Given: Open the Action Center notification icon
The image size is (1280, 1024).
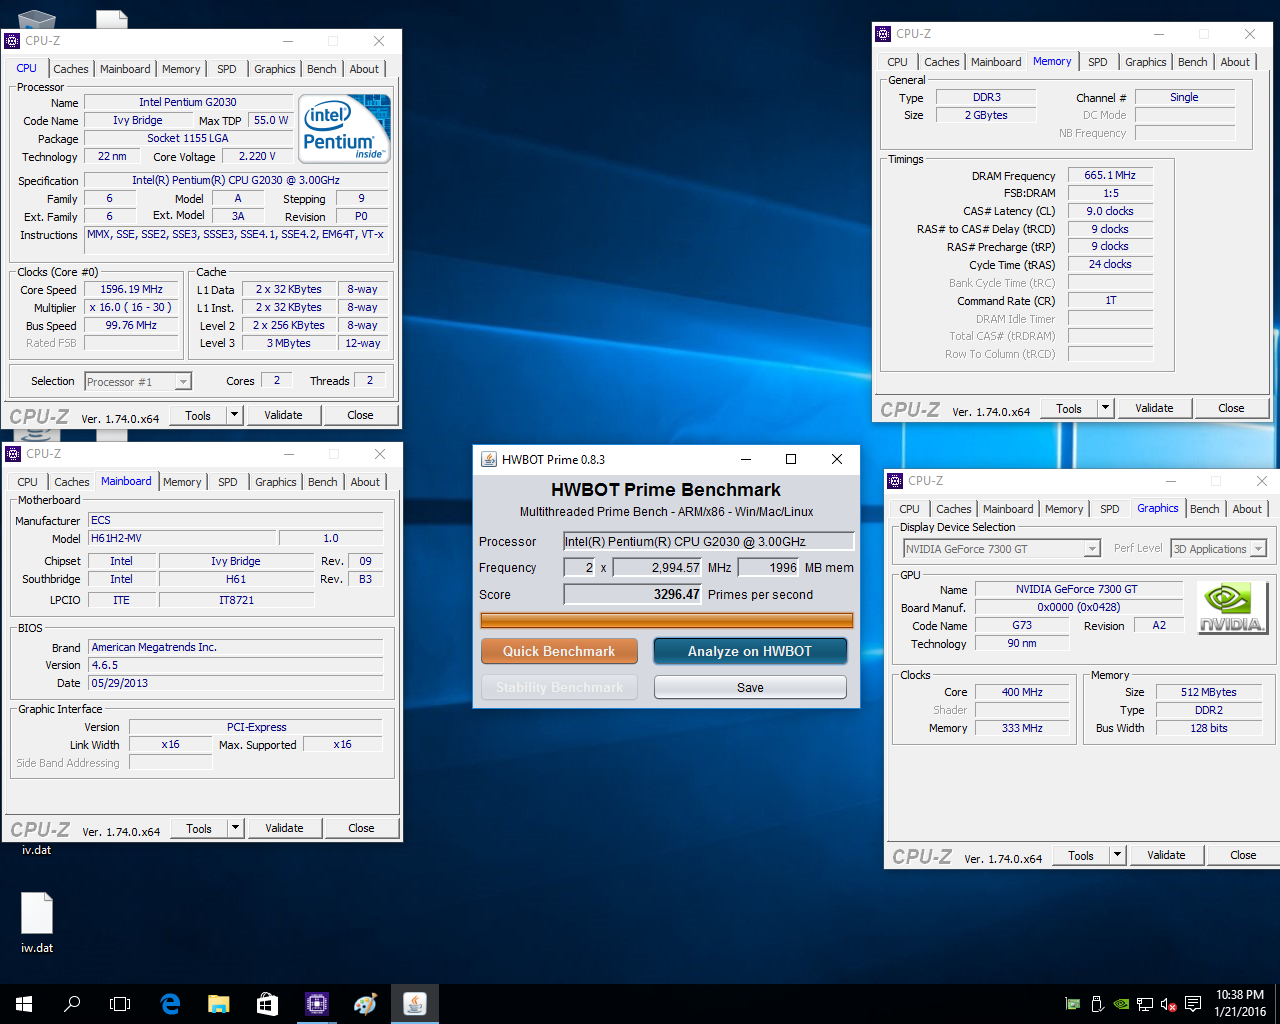Looking at the screenshot, I should coord(1193,1004).
